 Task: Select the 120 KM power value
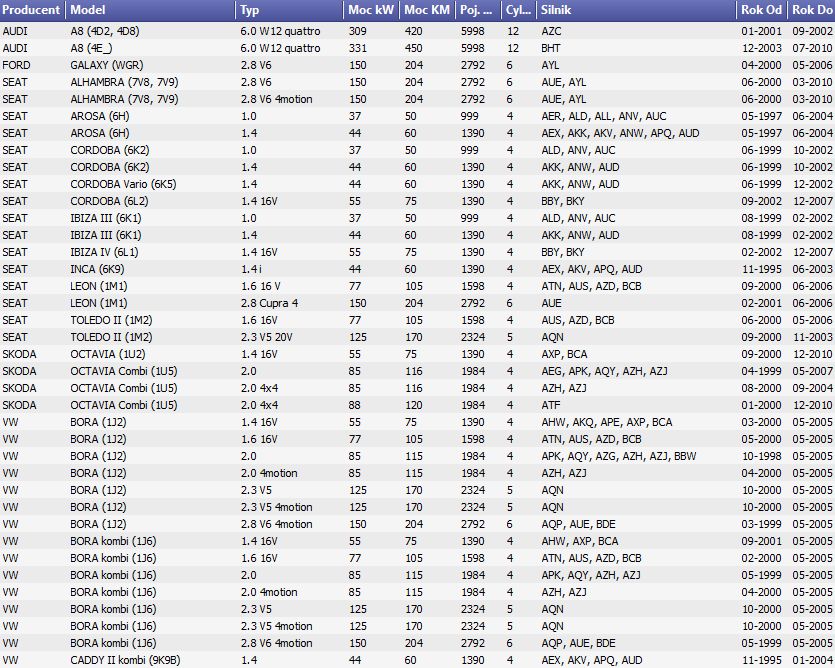point(414,406)
